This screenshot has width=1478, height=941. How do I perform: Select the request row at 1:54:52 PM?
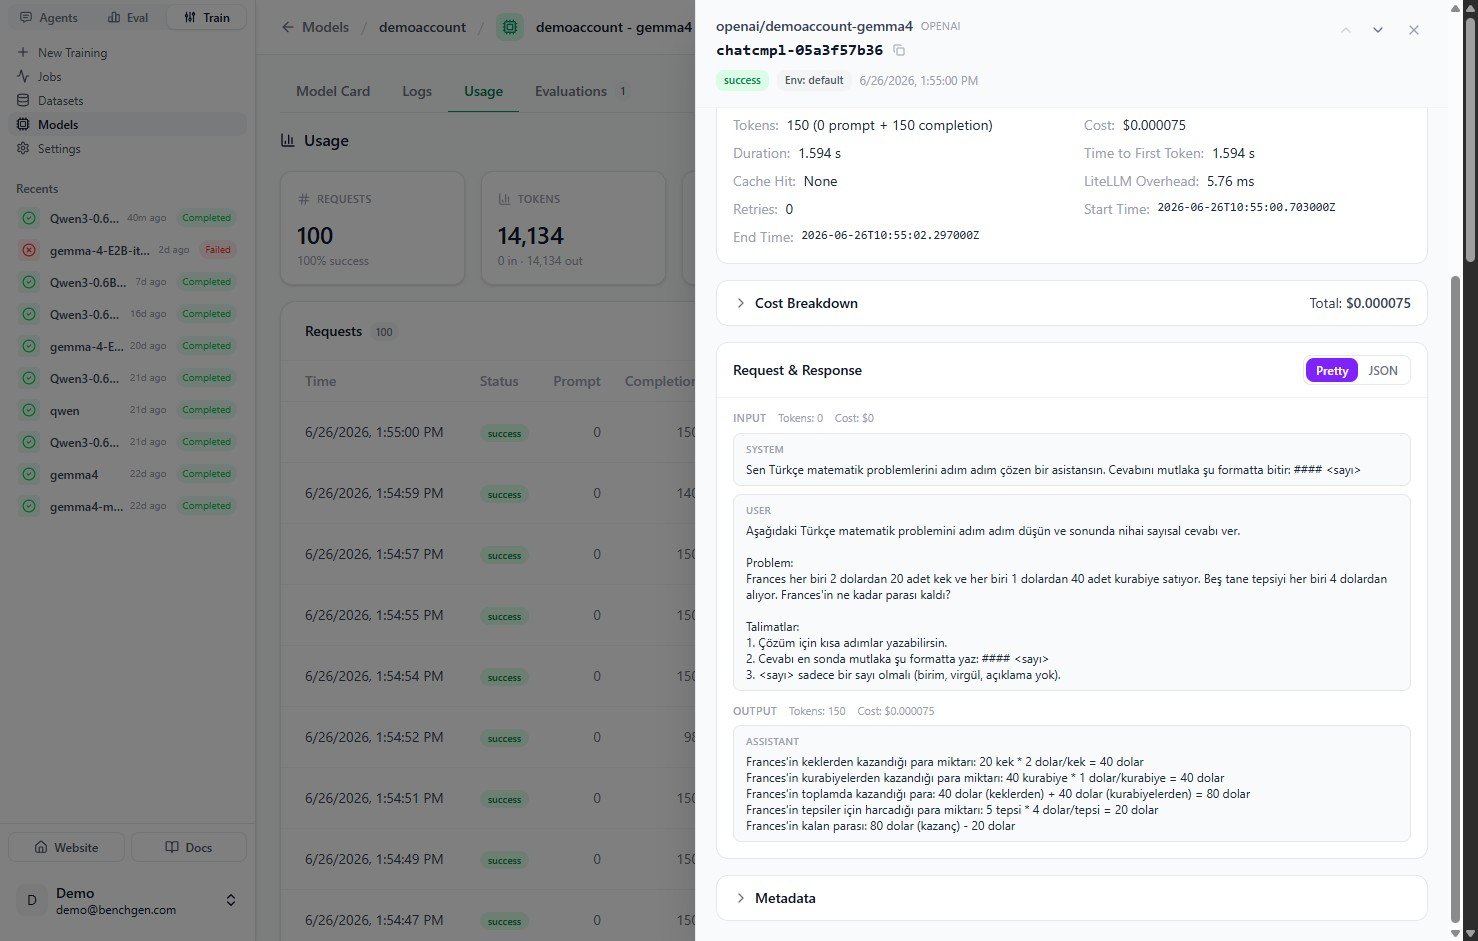(x=488, y=737)
